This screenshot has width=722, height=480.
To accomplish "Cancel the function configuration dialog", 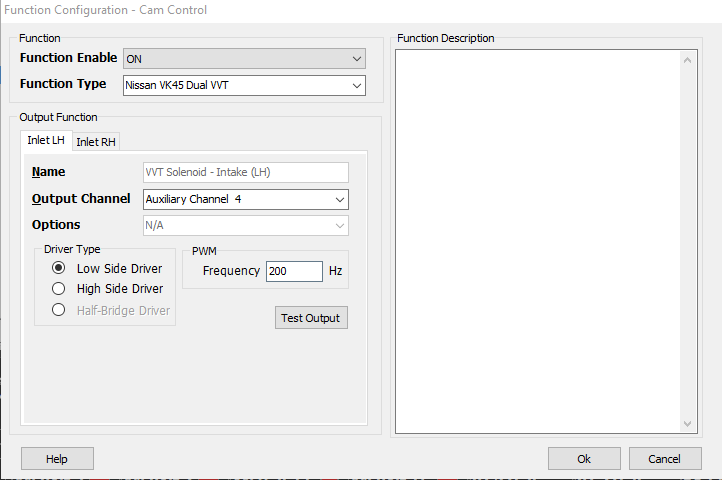I will (x=665, y=459).
